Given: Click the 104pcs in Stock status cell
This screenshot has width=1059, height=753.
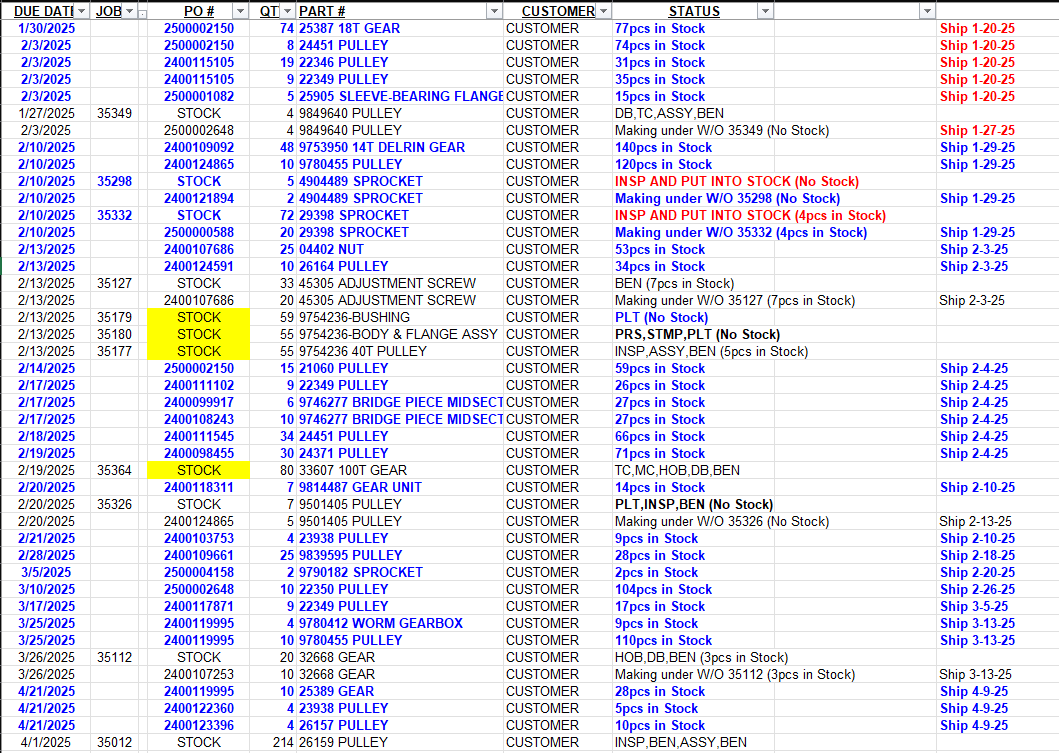Looking at the screenshot, I should [692, 590].
